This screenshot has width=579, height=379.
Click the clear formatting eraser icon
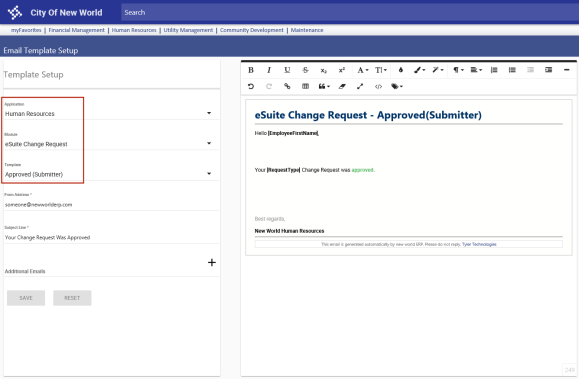(342, 86)
